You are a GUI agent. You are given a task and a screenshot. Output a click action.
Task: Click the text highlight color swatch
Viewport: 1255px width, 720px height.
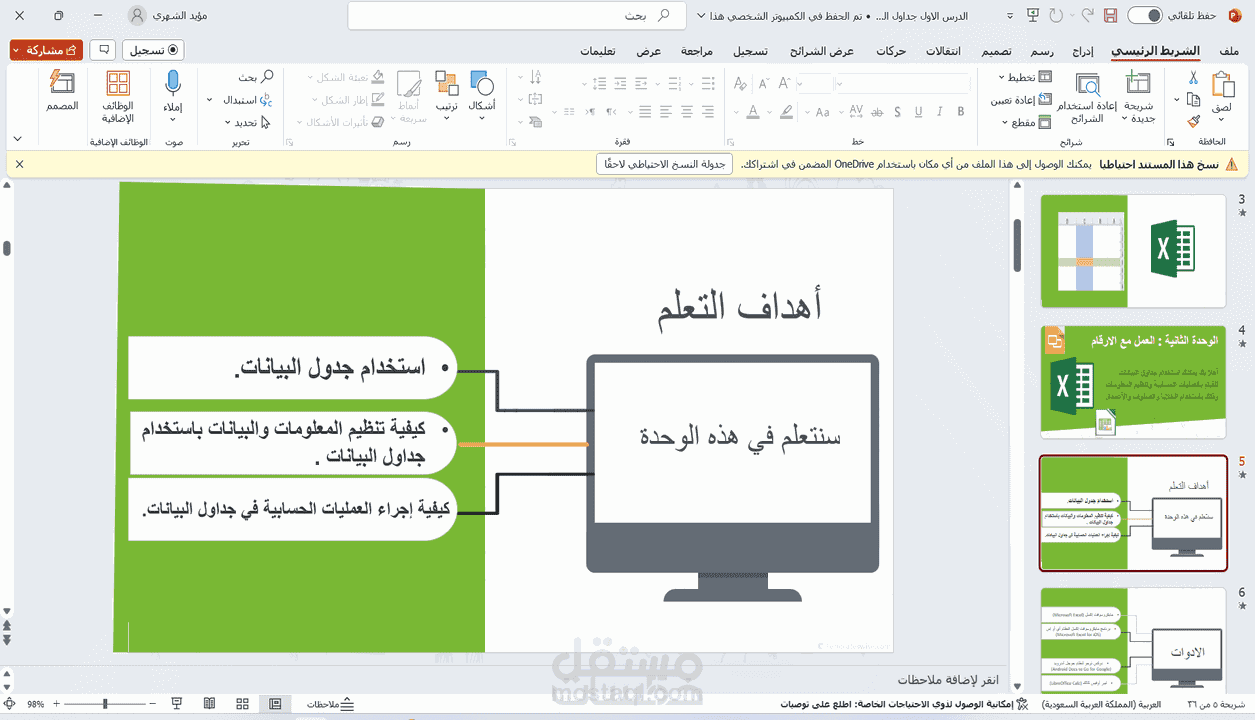pos(785,112)
